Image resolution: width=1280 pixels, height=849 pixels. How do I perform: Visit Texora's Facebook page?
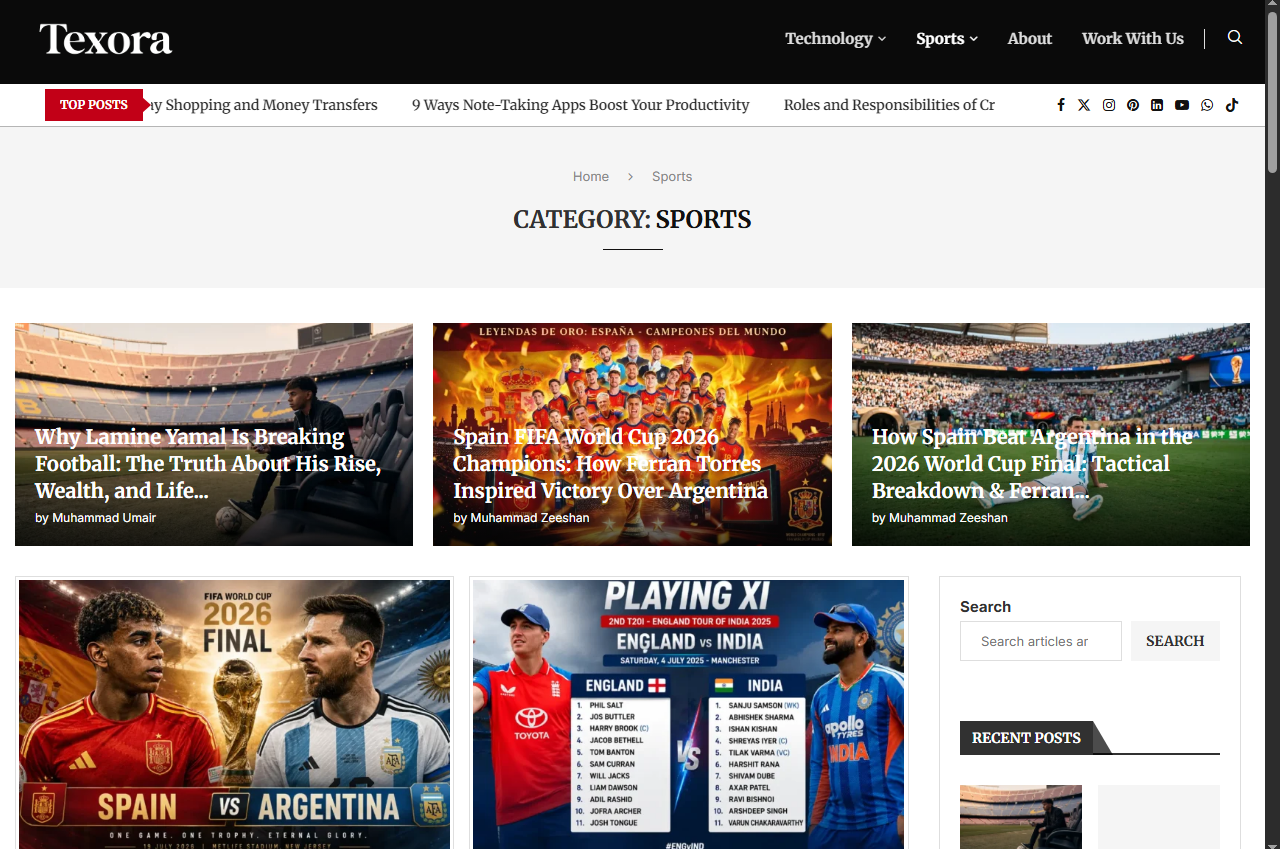[1061, 105]
